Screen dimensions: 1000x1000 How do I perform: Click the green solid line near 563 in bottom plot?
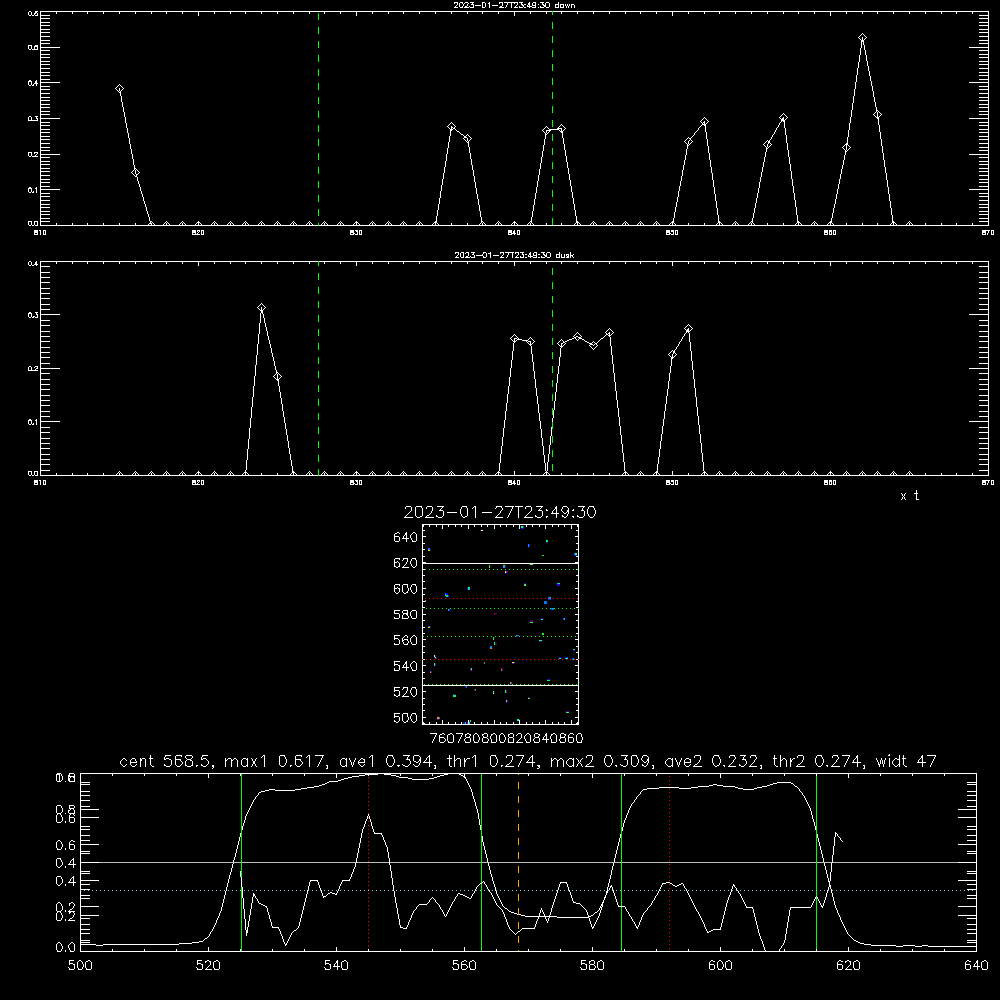482,862
